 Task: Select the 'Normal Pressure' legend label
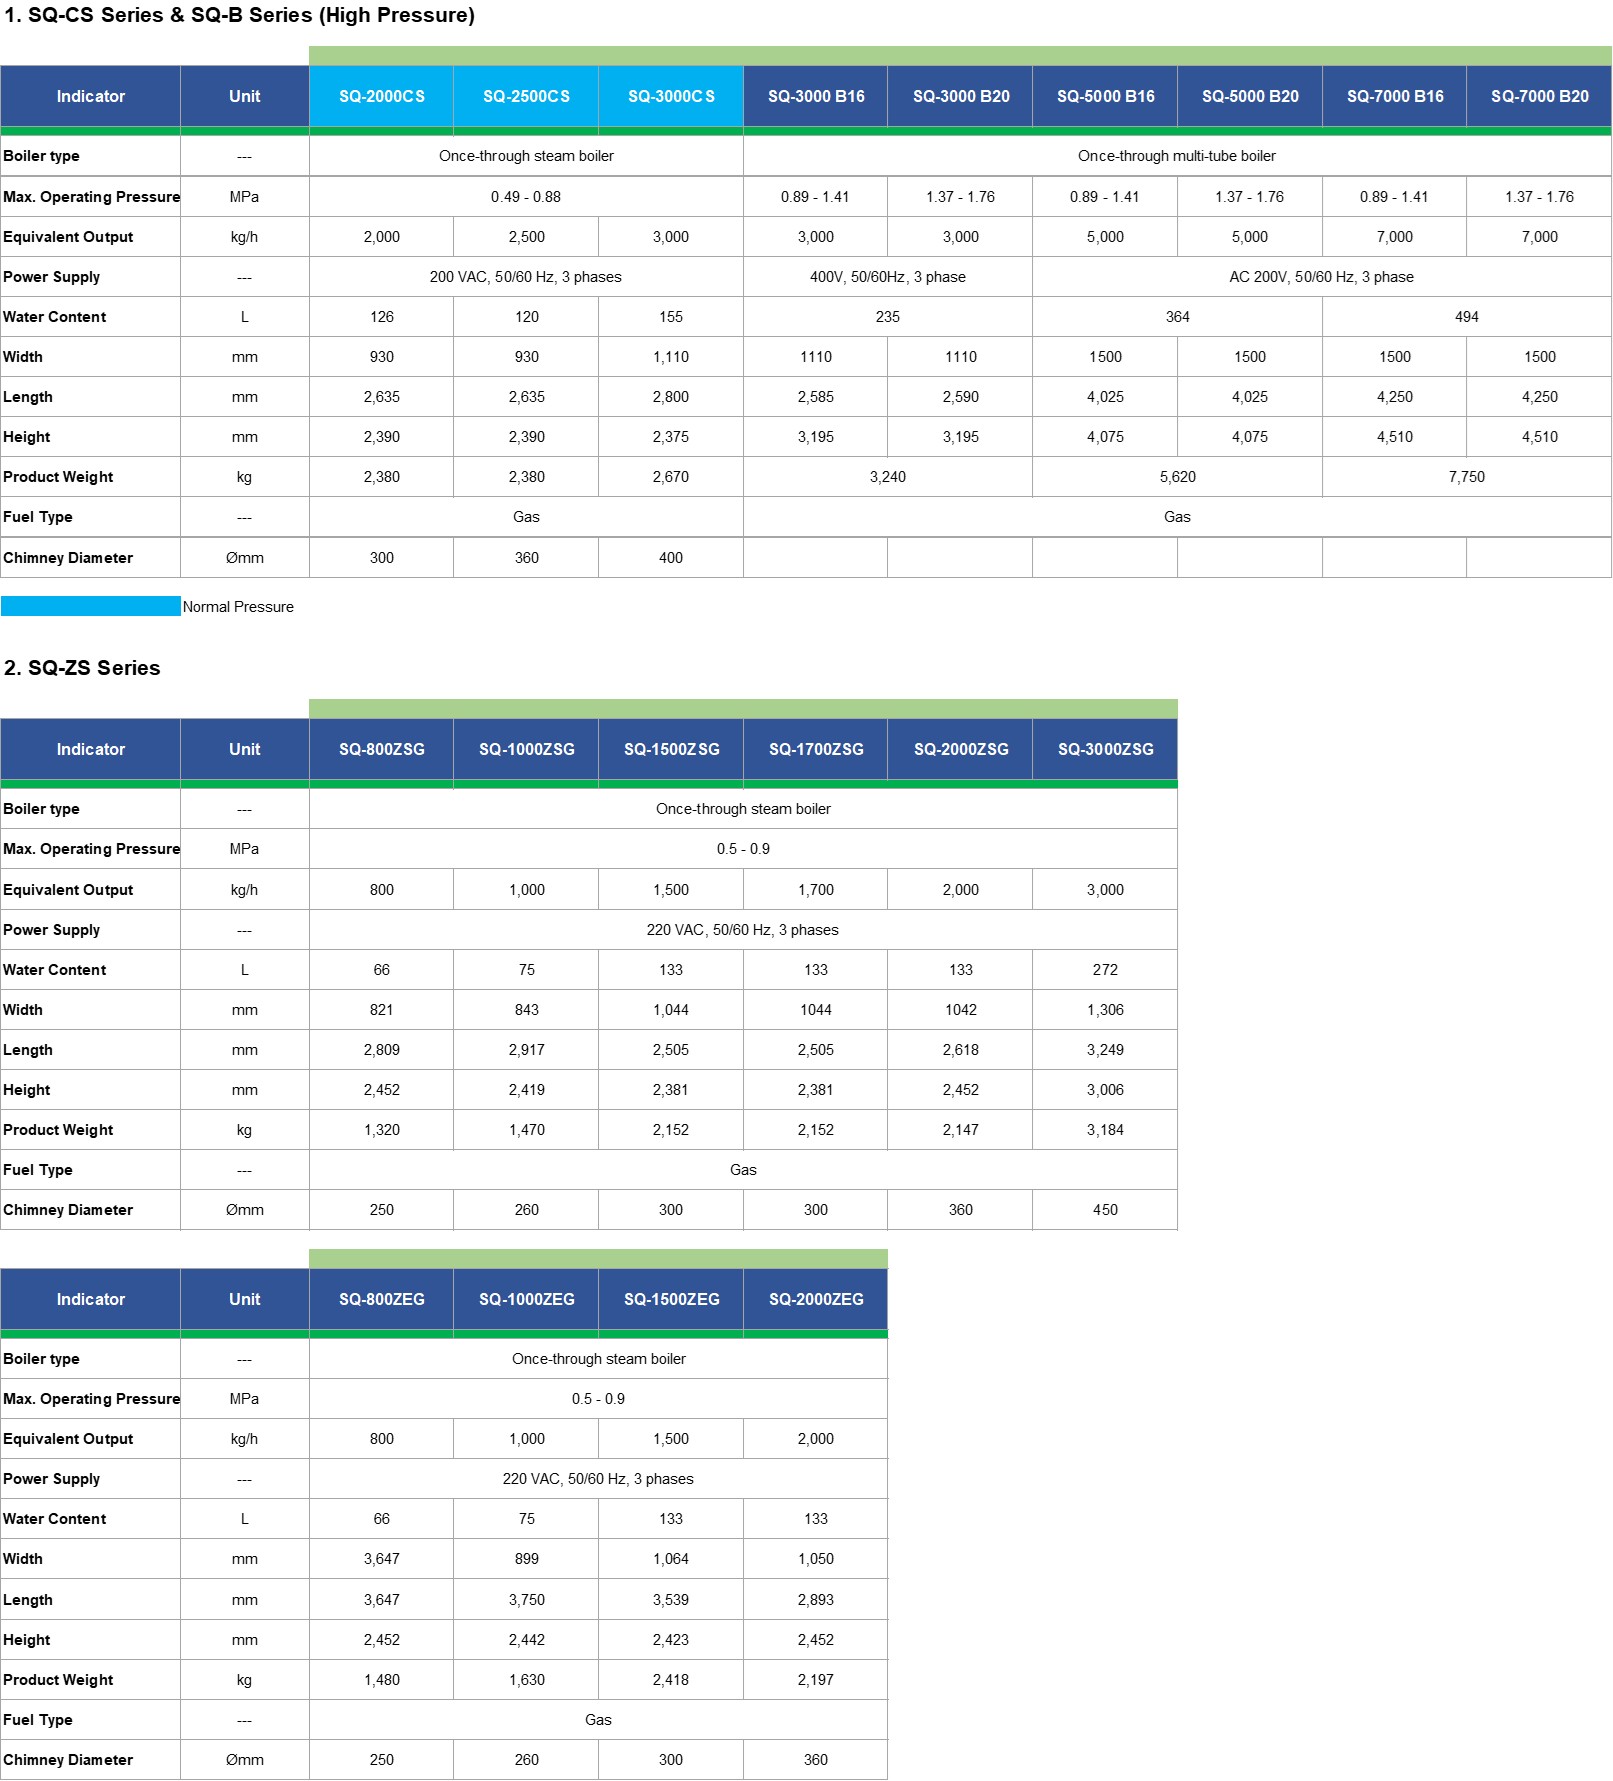[238, 607]
